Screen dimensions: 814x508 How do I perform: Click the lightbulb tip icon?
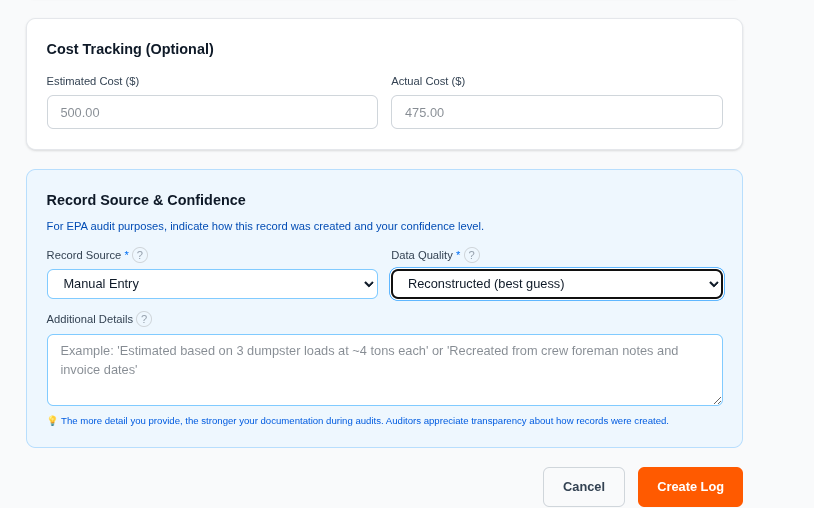52,421
